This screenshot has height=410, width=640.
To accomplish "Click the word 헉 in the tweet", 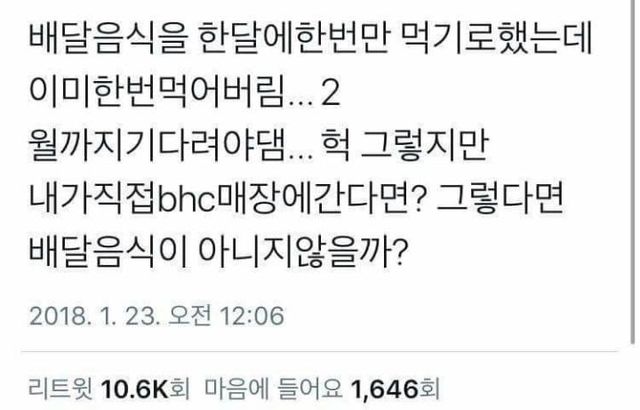I will 337,146.
